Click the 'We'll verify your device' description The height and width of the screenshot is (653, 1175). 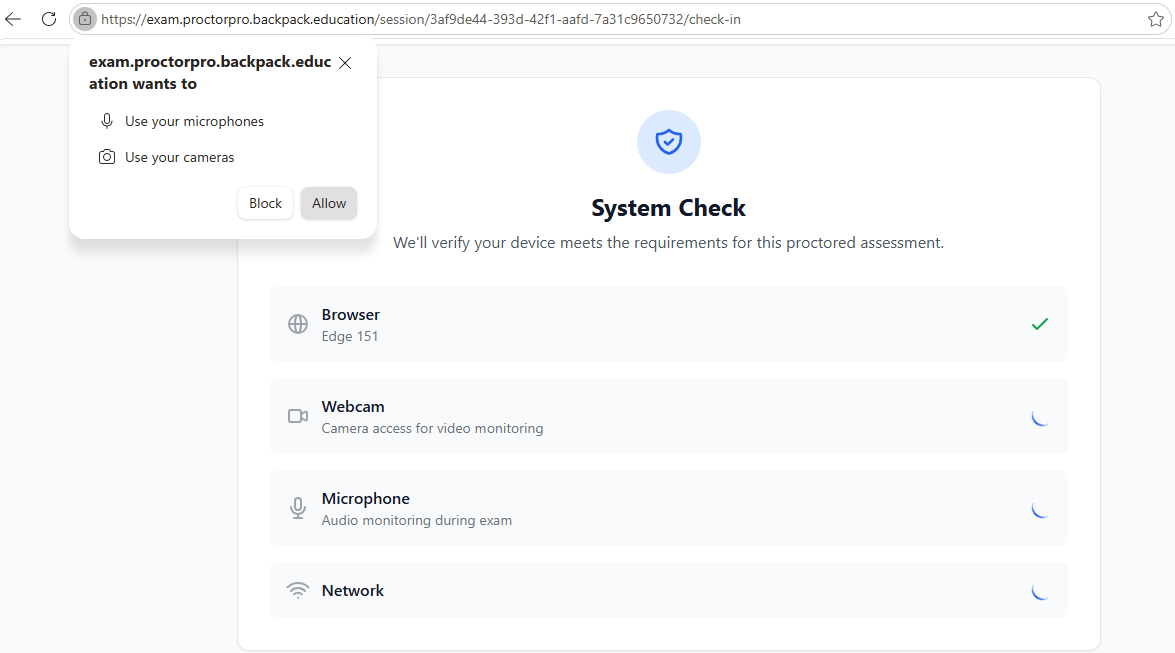coord(668,243)
